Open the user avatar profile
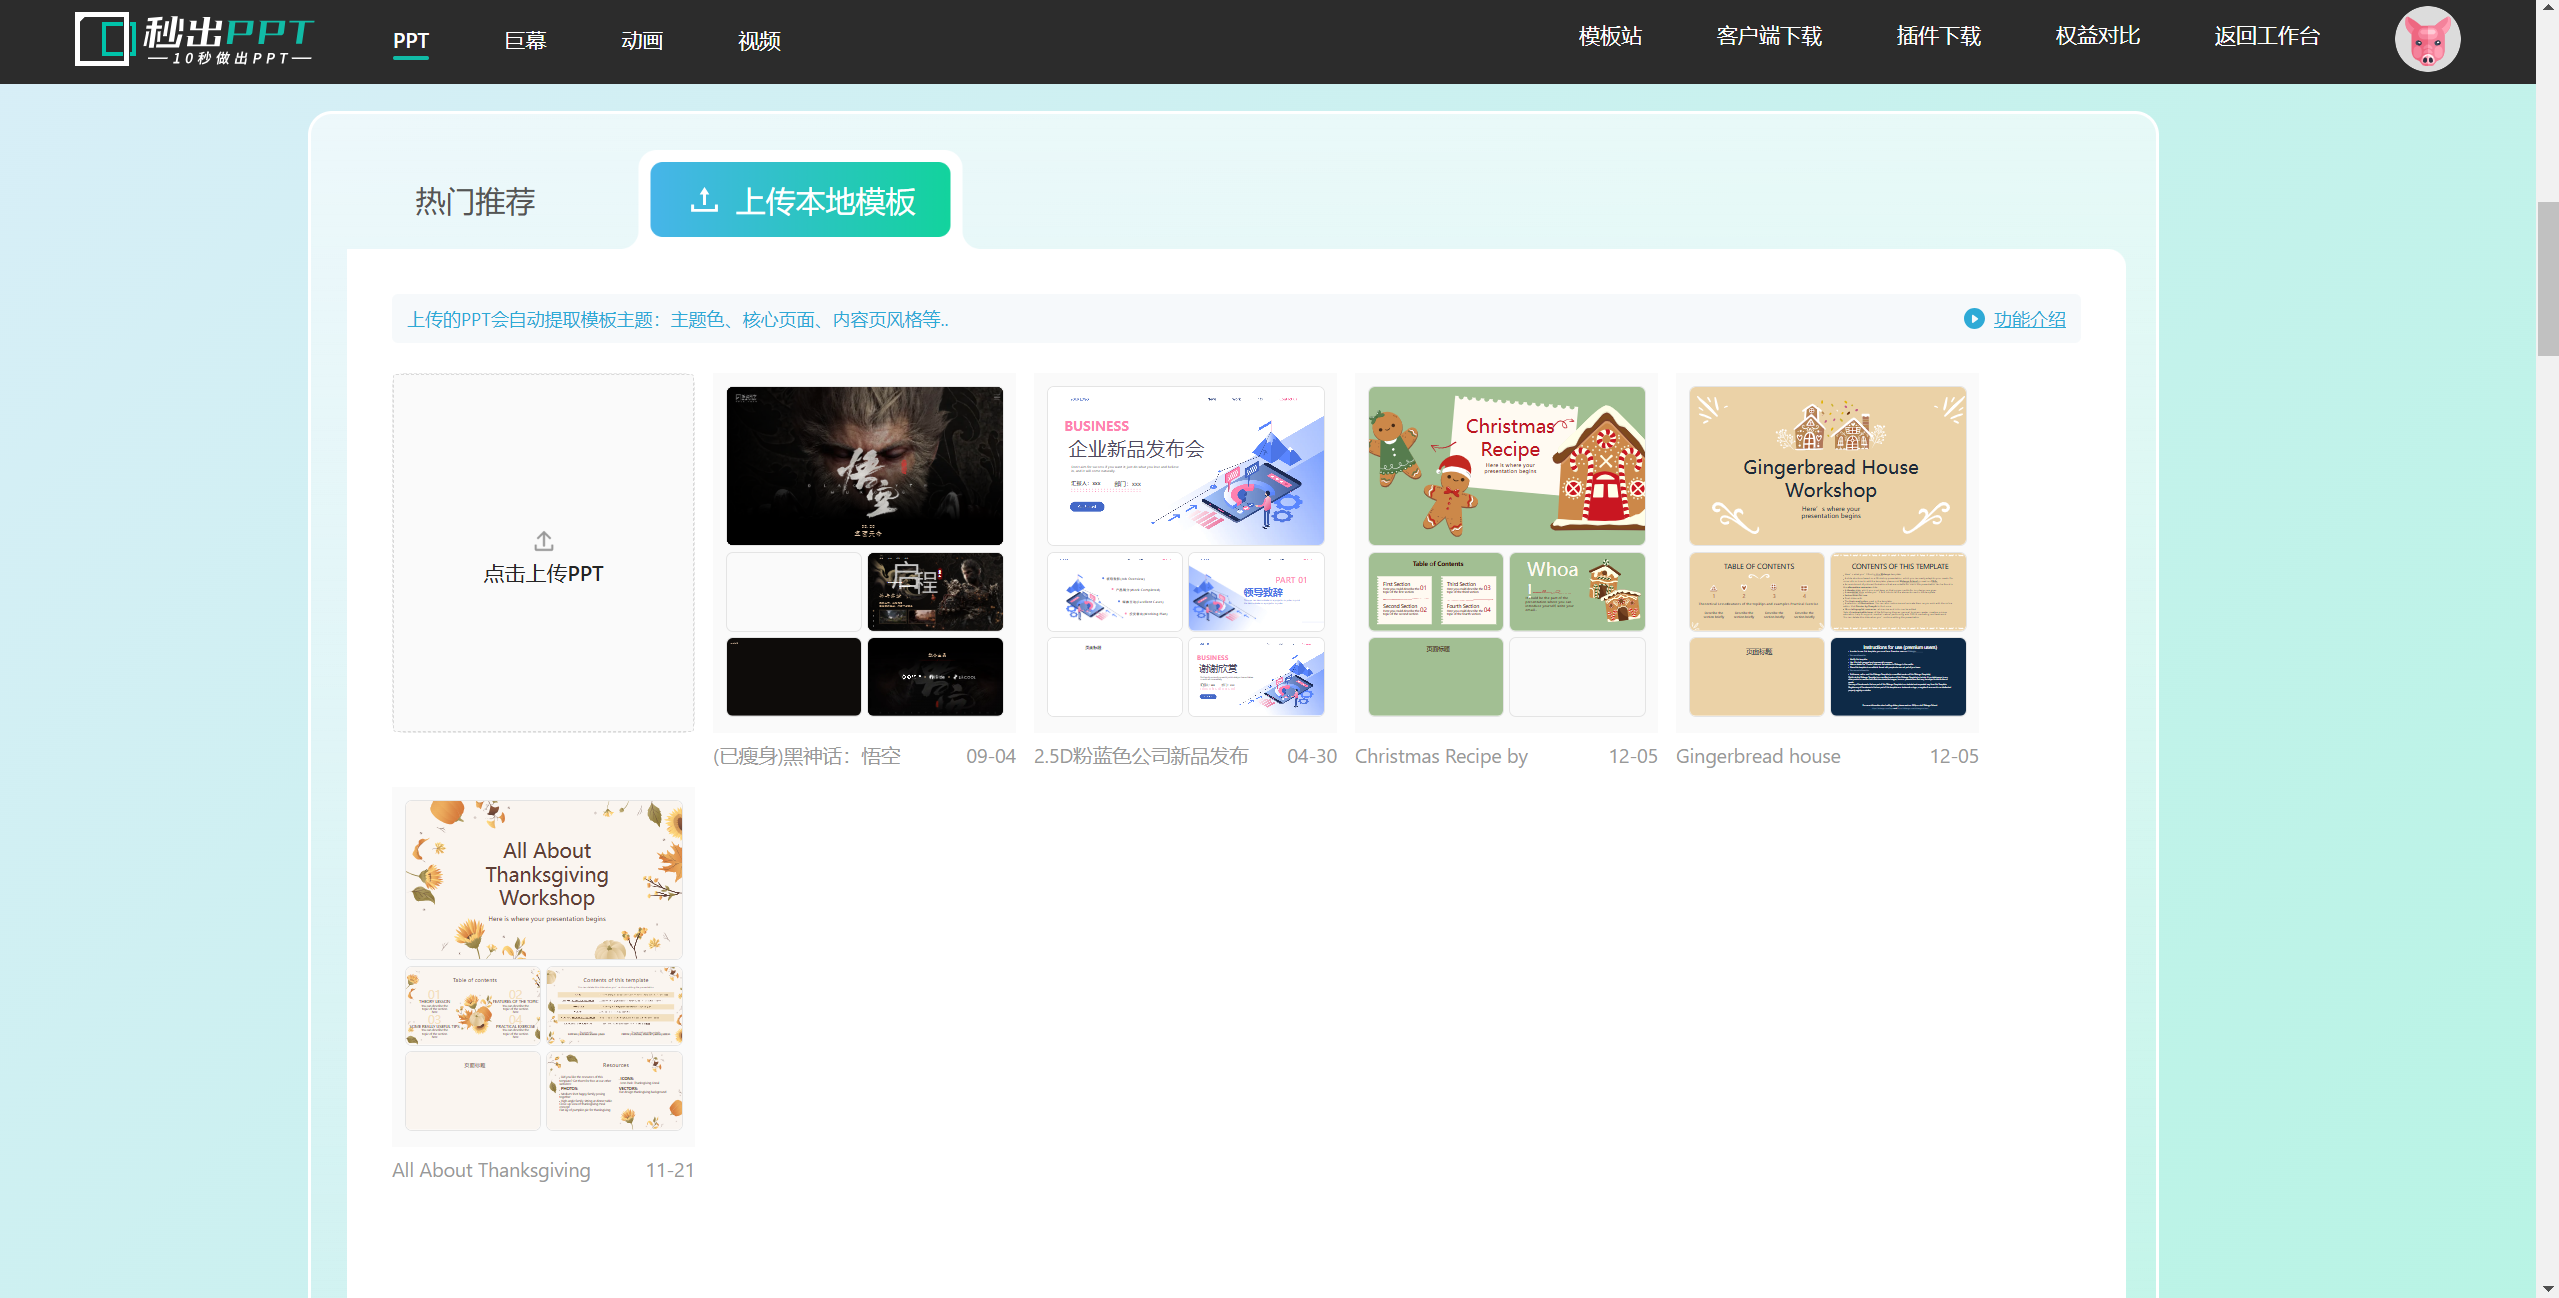 pos(2427,40)
